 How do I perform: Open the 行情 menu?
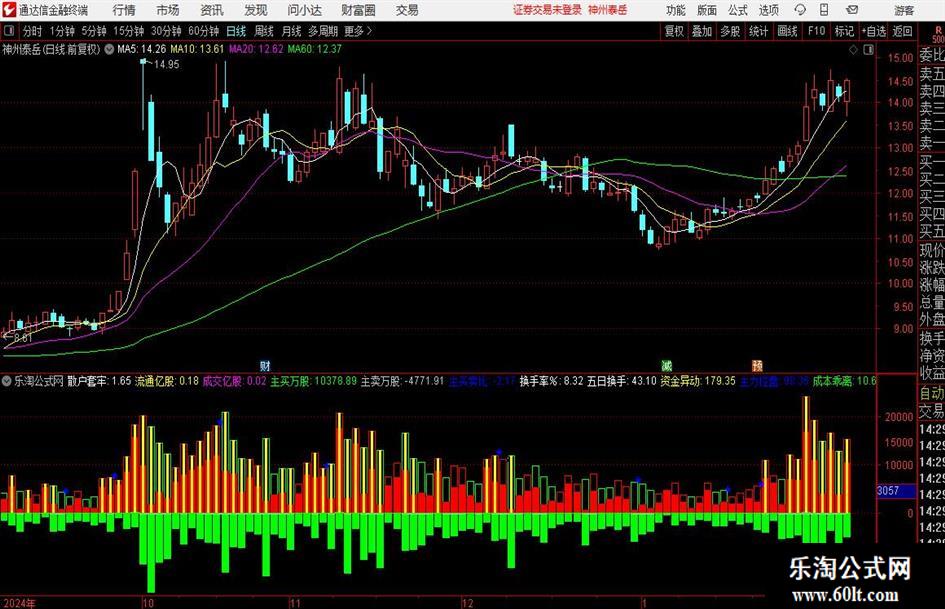pyautogui.click(x=124, y=10)
